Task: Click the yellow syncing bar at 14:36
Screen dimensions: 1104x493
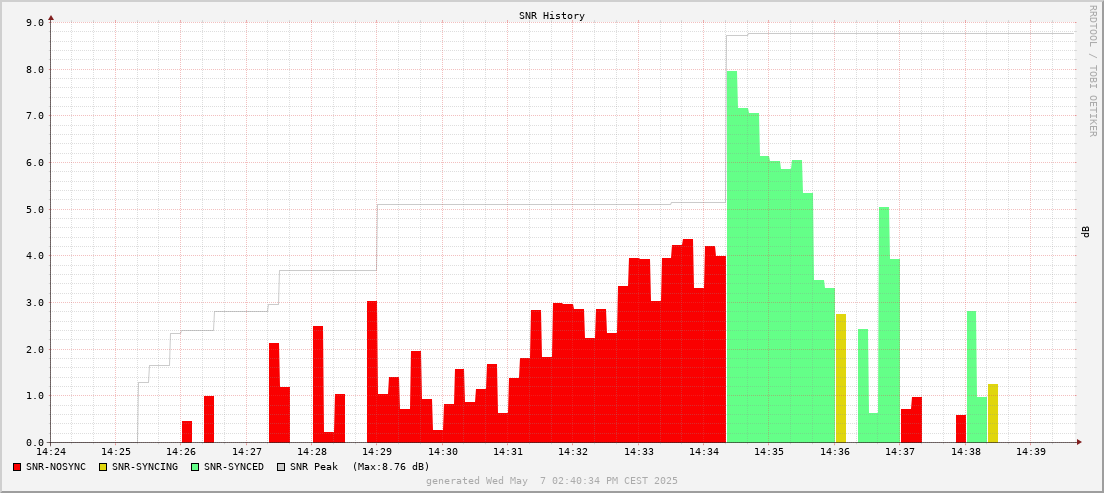Action: pyautogui.click(x=841, y=378)
